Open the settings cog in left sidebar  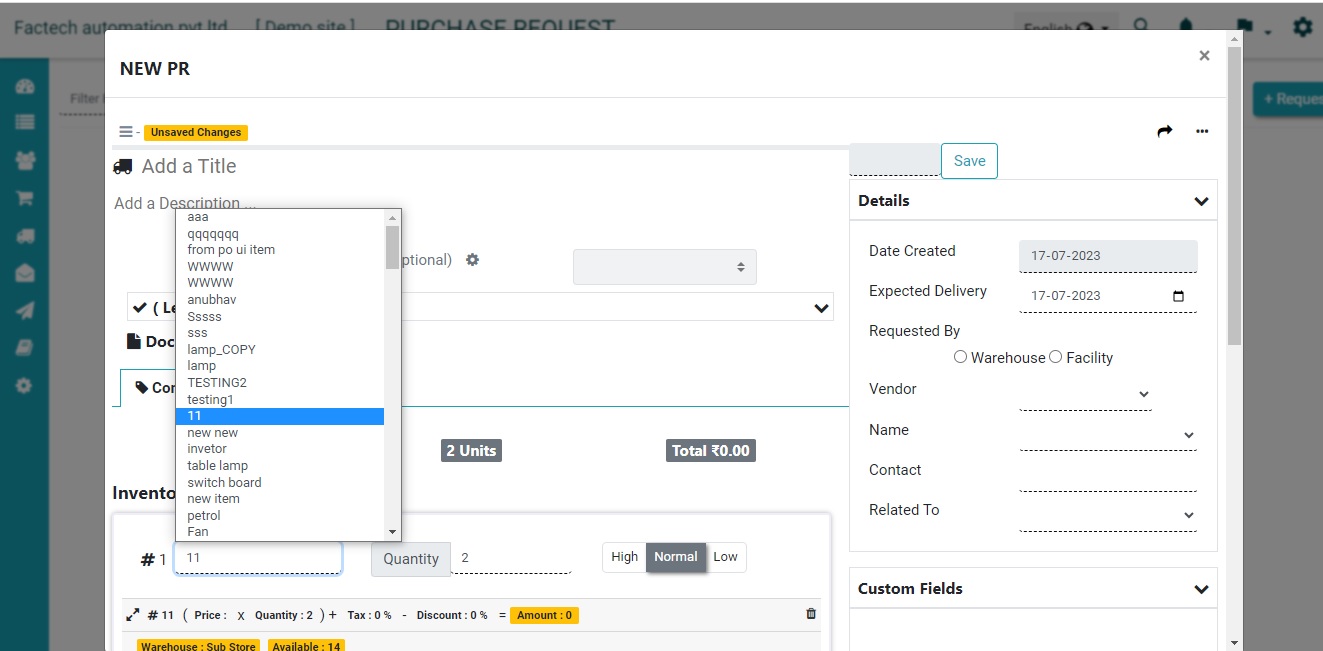(x=25, y=385)
